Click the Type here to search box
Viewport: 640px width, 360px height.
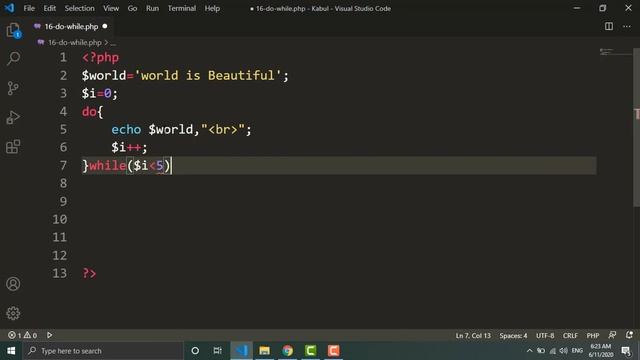(x=103, y=351)
